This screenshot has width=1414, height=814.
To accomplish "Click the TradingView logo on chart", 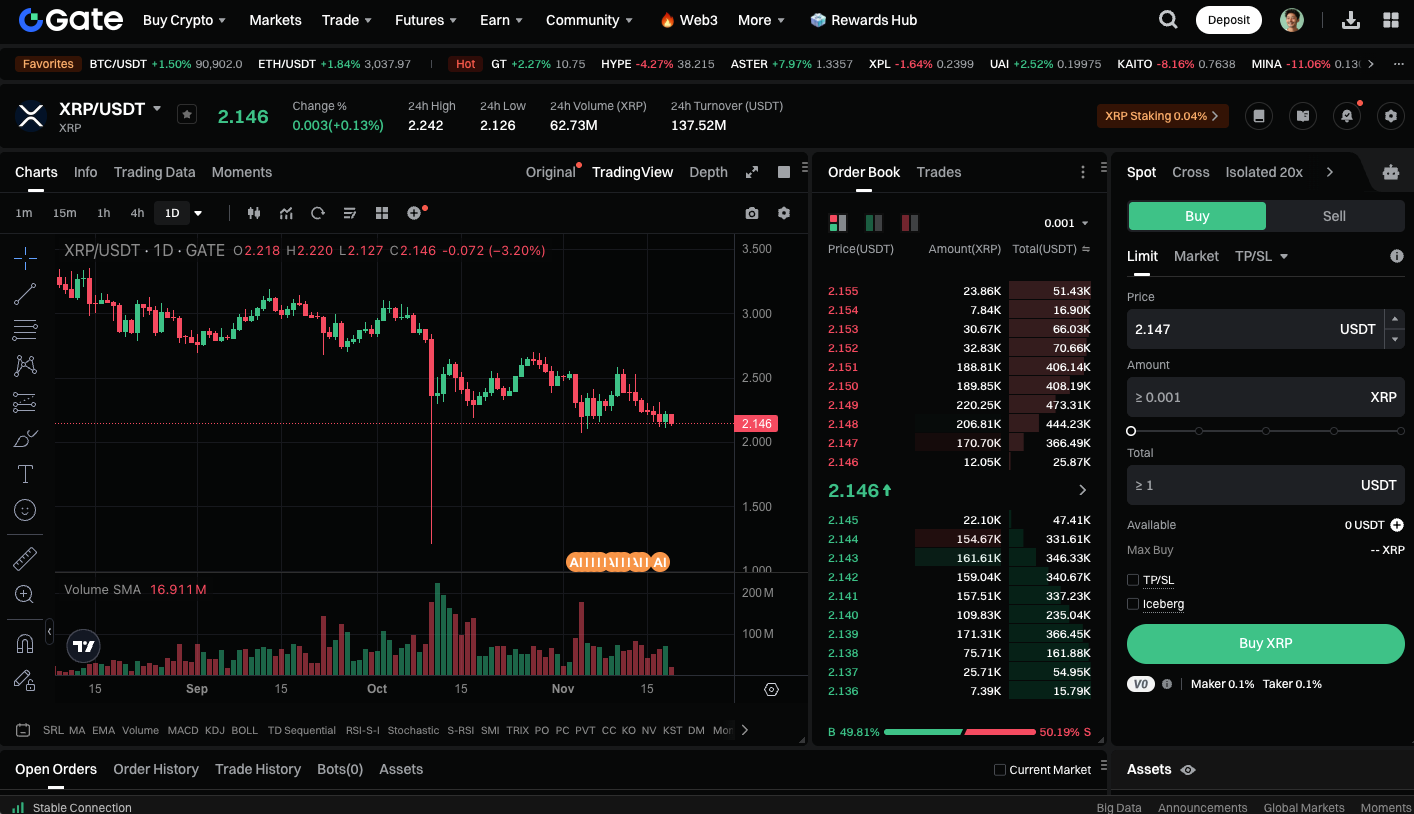I will tap(84, 646).
